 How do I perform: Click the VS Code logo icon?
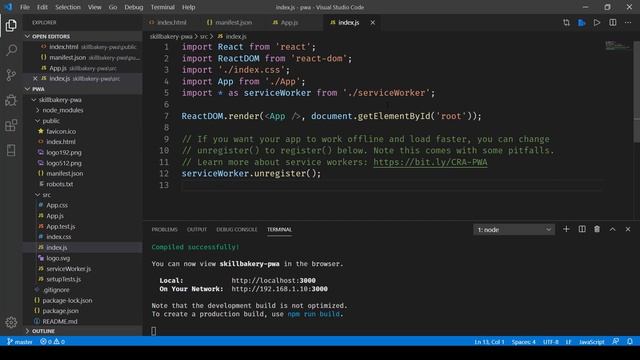coord(8,7)
